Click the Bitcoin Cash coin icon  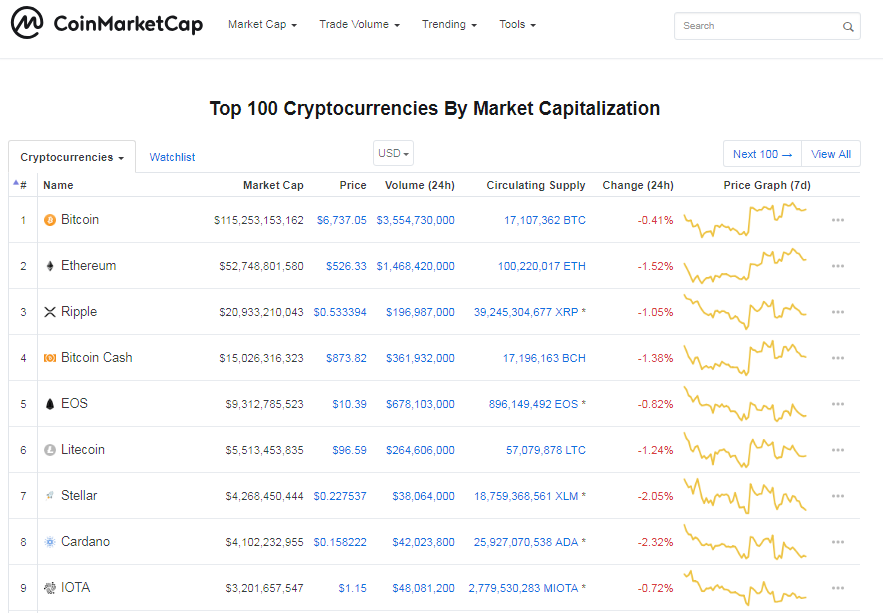pyautogui.click(x=50, y=358)
